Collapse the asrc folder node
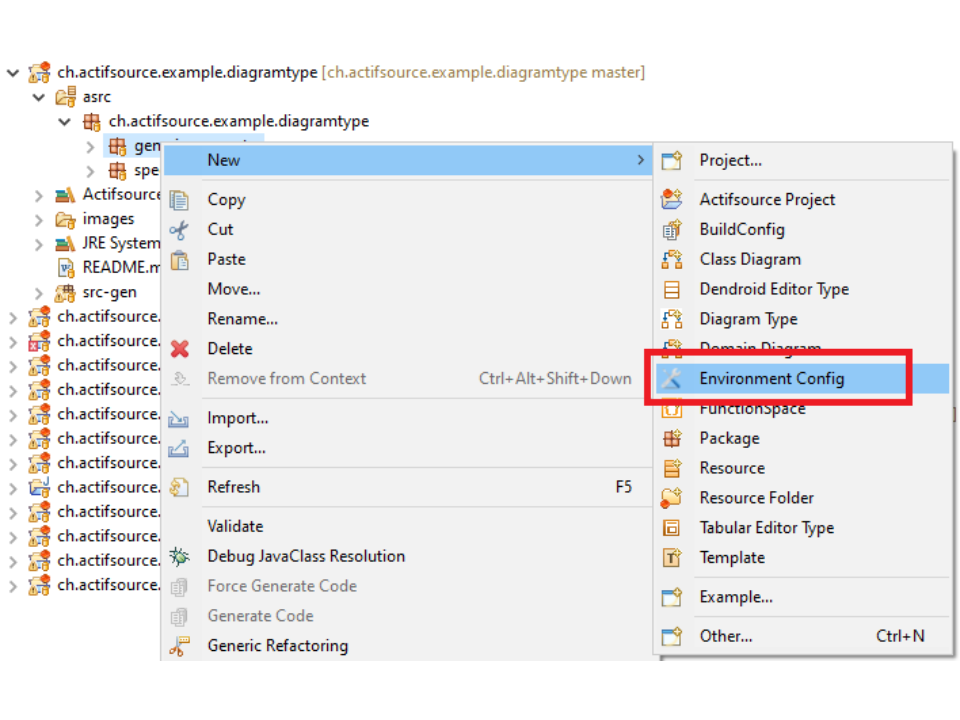 39,97
